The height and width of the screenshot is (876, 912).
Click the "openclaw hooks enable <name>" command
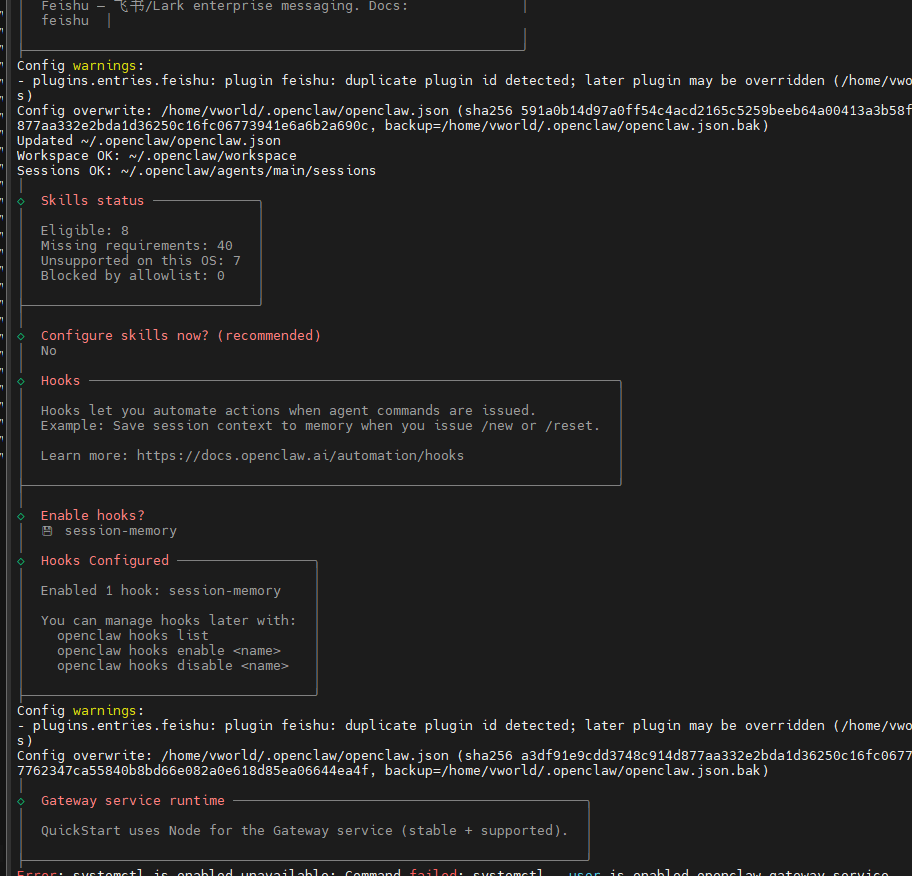pyautogui.click(x=168, y=651)
